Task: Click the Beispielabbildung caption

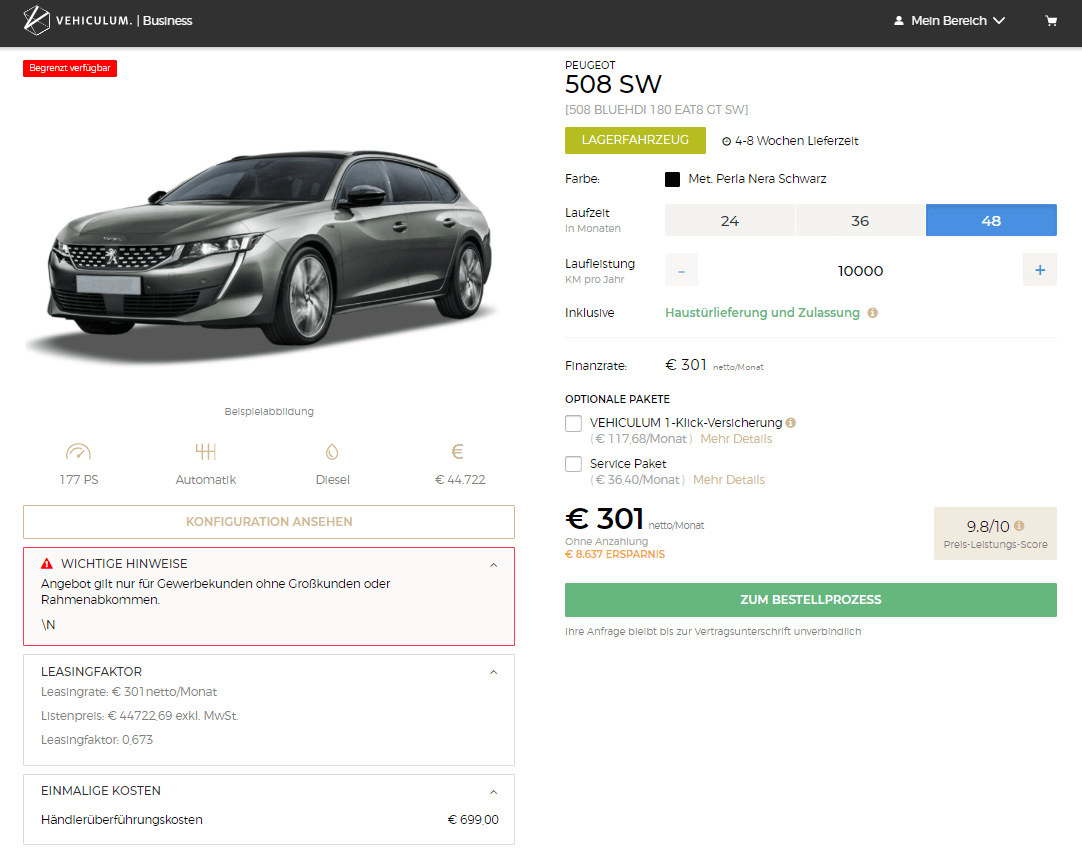Action: coord(269,411)
